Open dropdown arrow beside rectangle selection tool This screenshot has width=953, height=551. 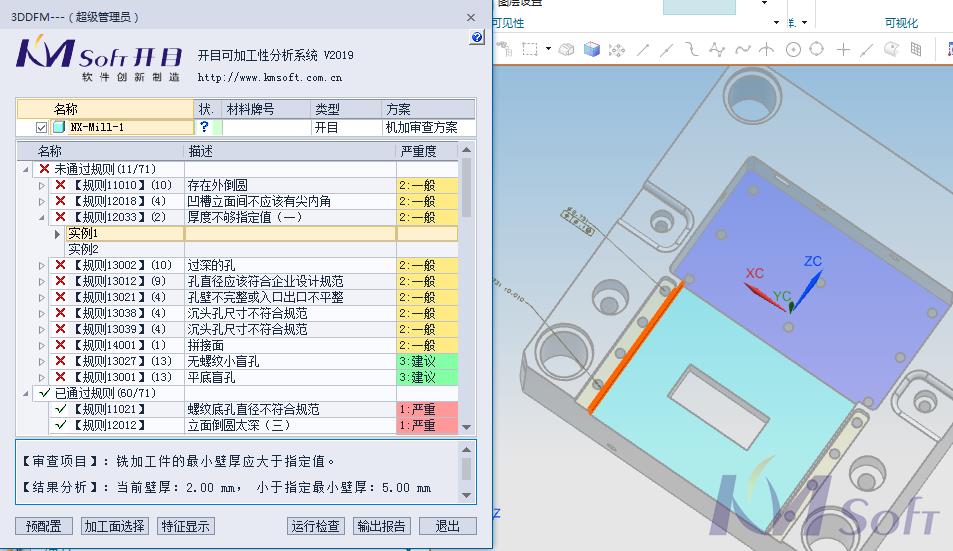[x=548, y=49]
